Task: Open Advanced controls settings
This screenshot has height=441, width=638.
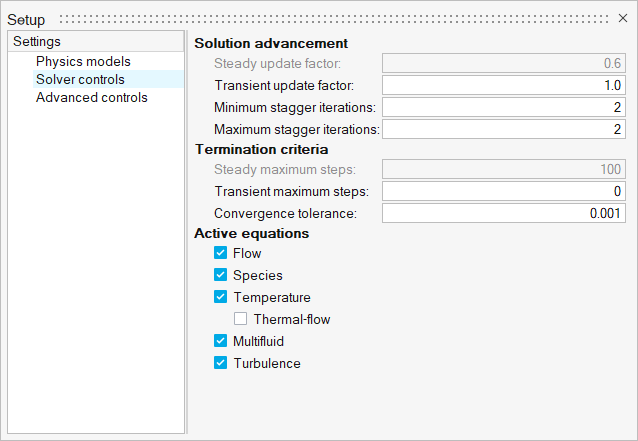Action: point(91,97)
